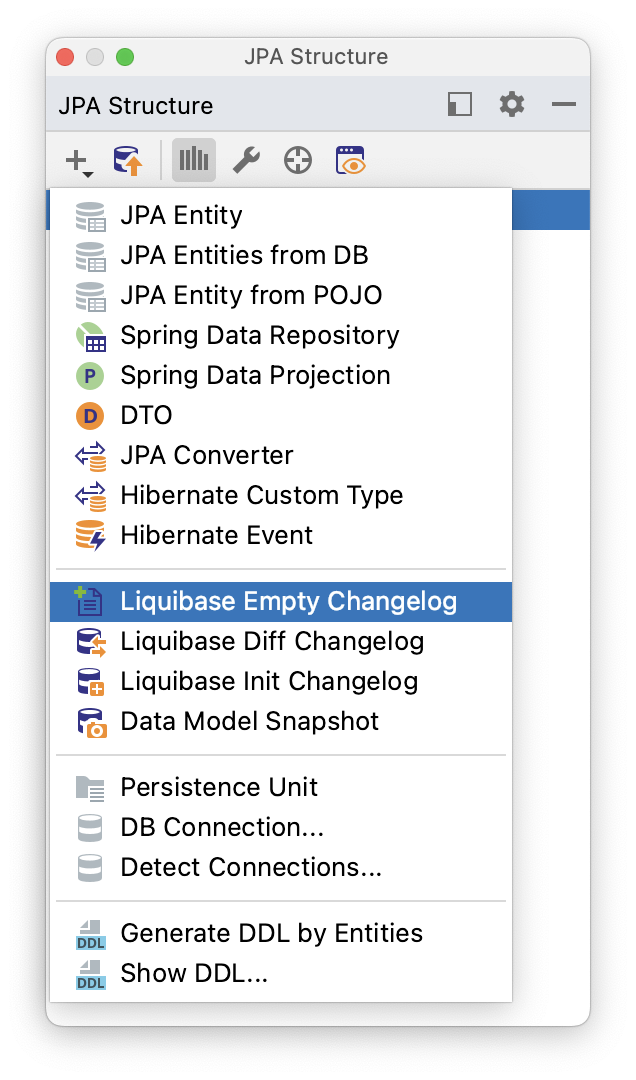Open DB Connection... dialog
The image size is (636, 1080).
pyautogui.click(x=281, y=827)
